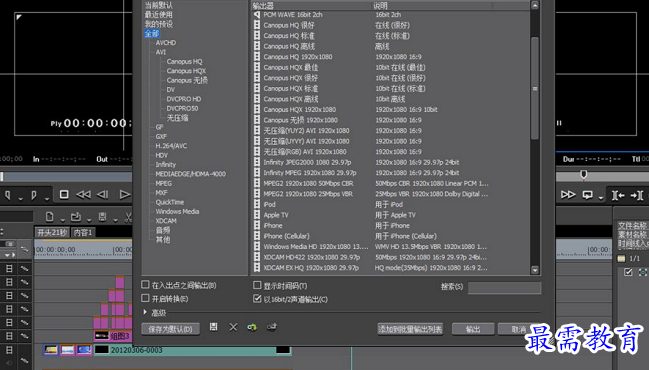This screenshot has width=649, height=370.
Task: Click the Set In point icon
Action: point(8,195)
